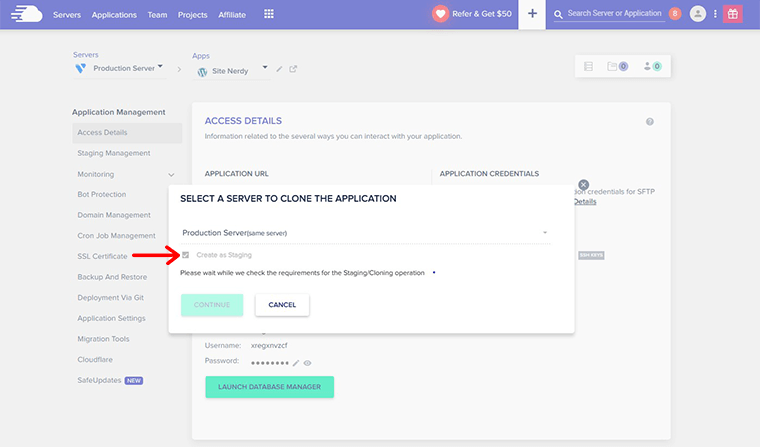Click the team members icon with 0

[x=652, y=66]
